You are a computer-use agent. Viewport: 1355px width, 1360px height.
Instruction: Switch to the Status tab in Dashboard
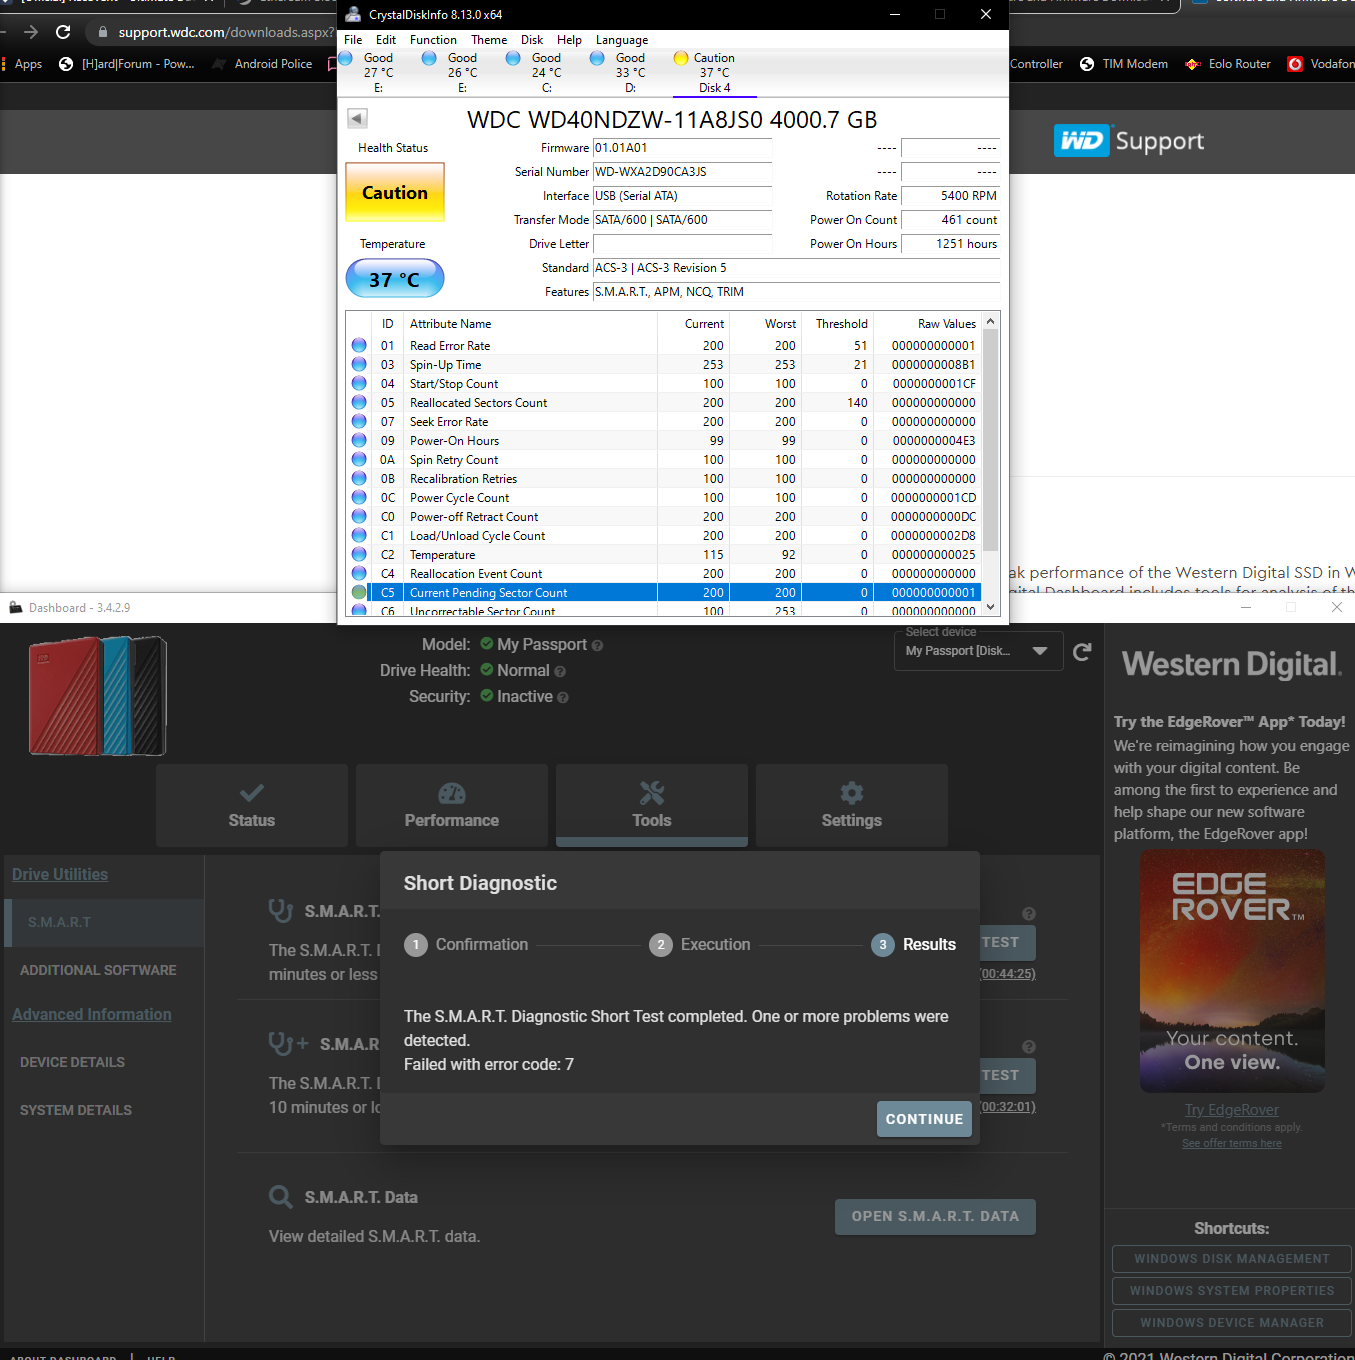click(252, 805)
